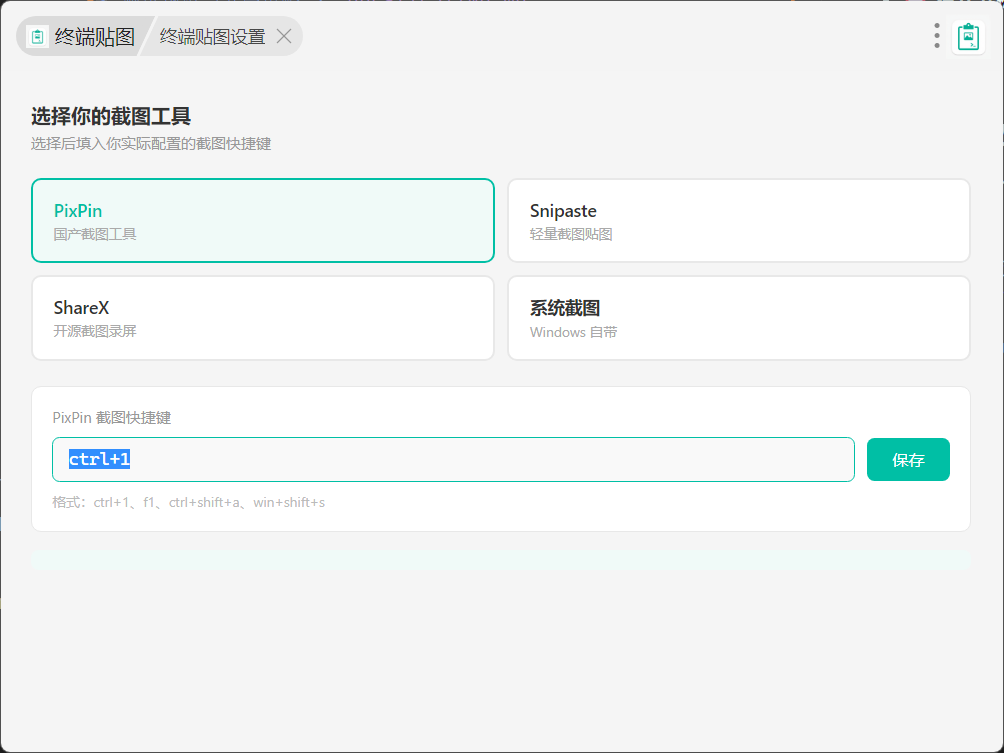This screenshot has width=1004, height=753.
Task: Click into the ctrl+1 shortcut input field
Action: tap(453, 460)
